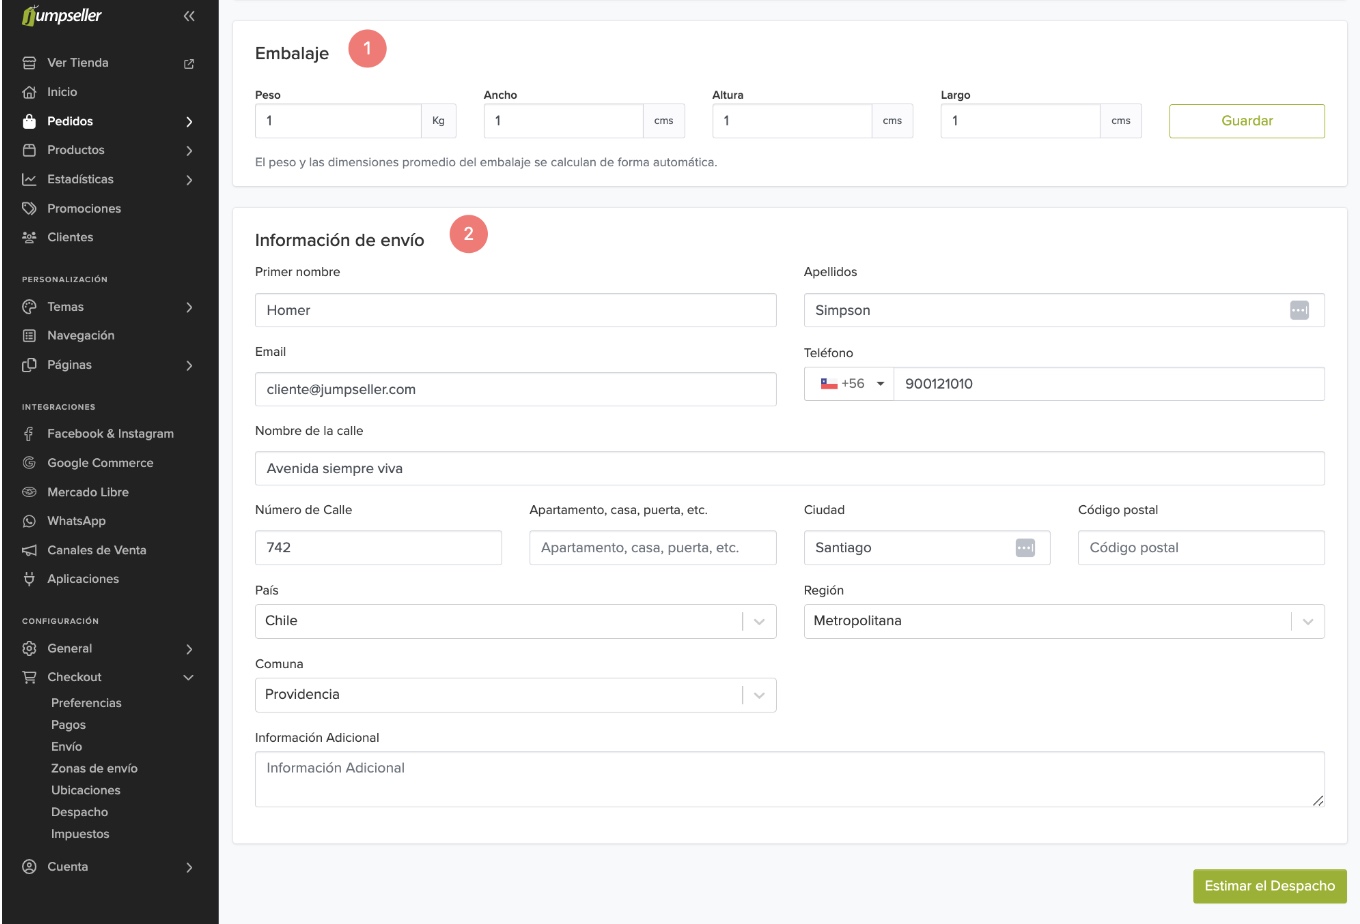The image size is (1360, 924).
Task: Open Zonas de envío in the Checkout menu
Action: tap(94, 768)
